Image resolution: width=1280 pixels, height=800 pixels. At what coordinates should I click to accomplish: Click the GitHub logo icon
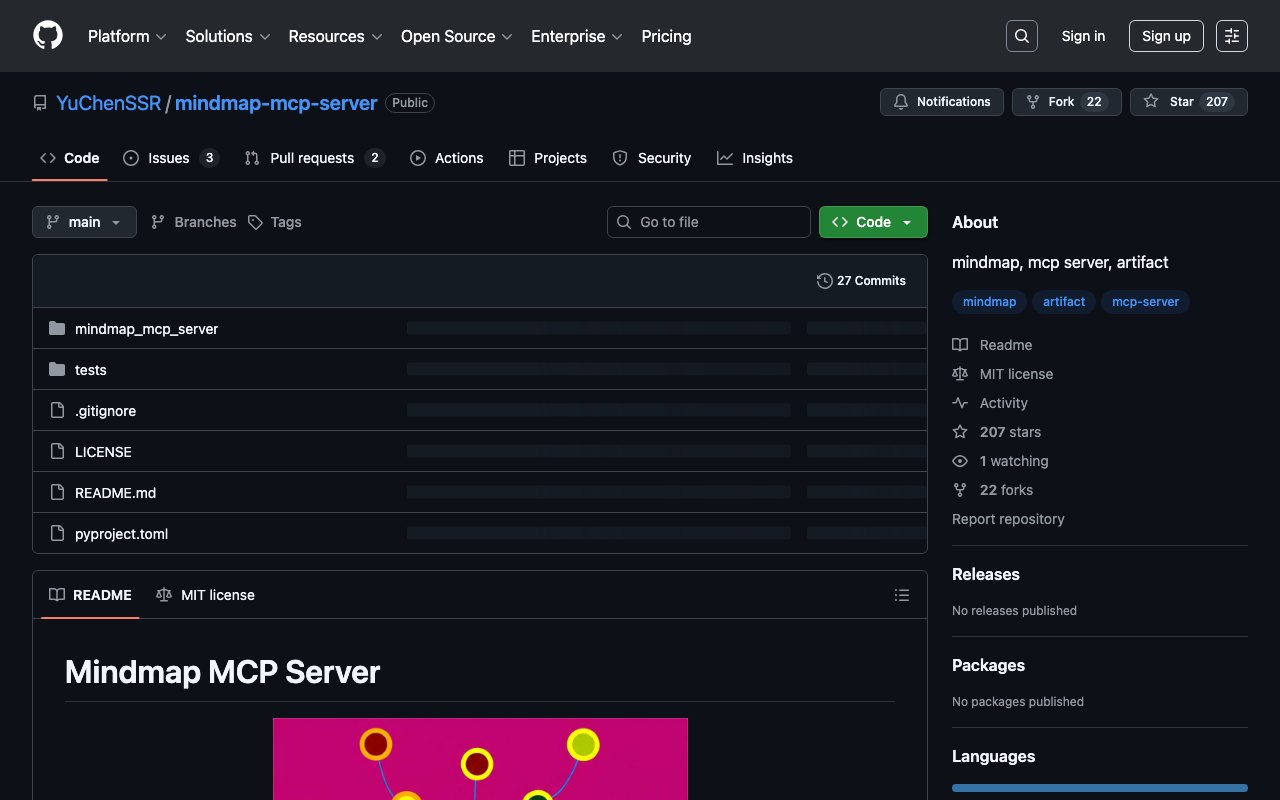pyautogui.click(x=48, y=36)
